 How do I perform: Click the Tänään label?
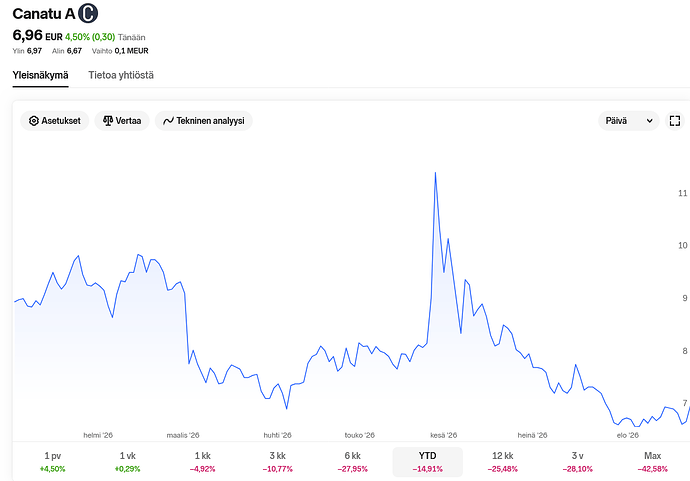[x=132, y=37]
